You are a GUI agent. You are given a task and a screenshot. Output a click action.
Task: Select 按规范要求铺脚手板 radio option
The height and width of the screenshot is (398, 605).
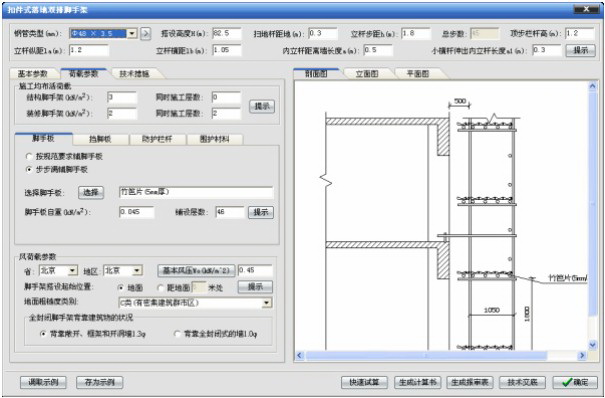(29, 157)
